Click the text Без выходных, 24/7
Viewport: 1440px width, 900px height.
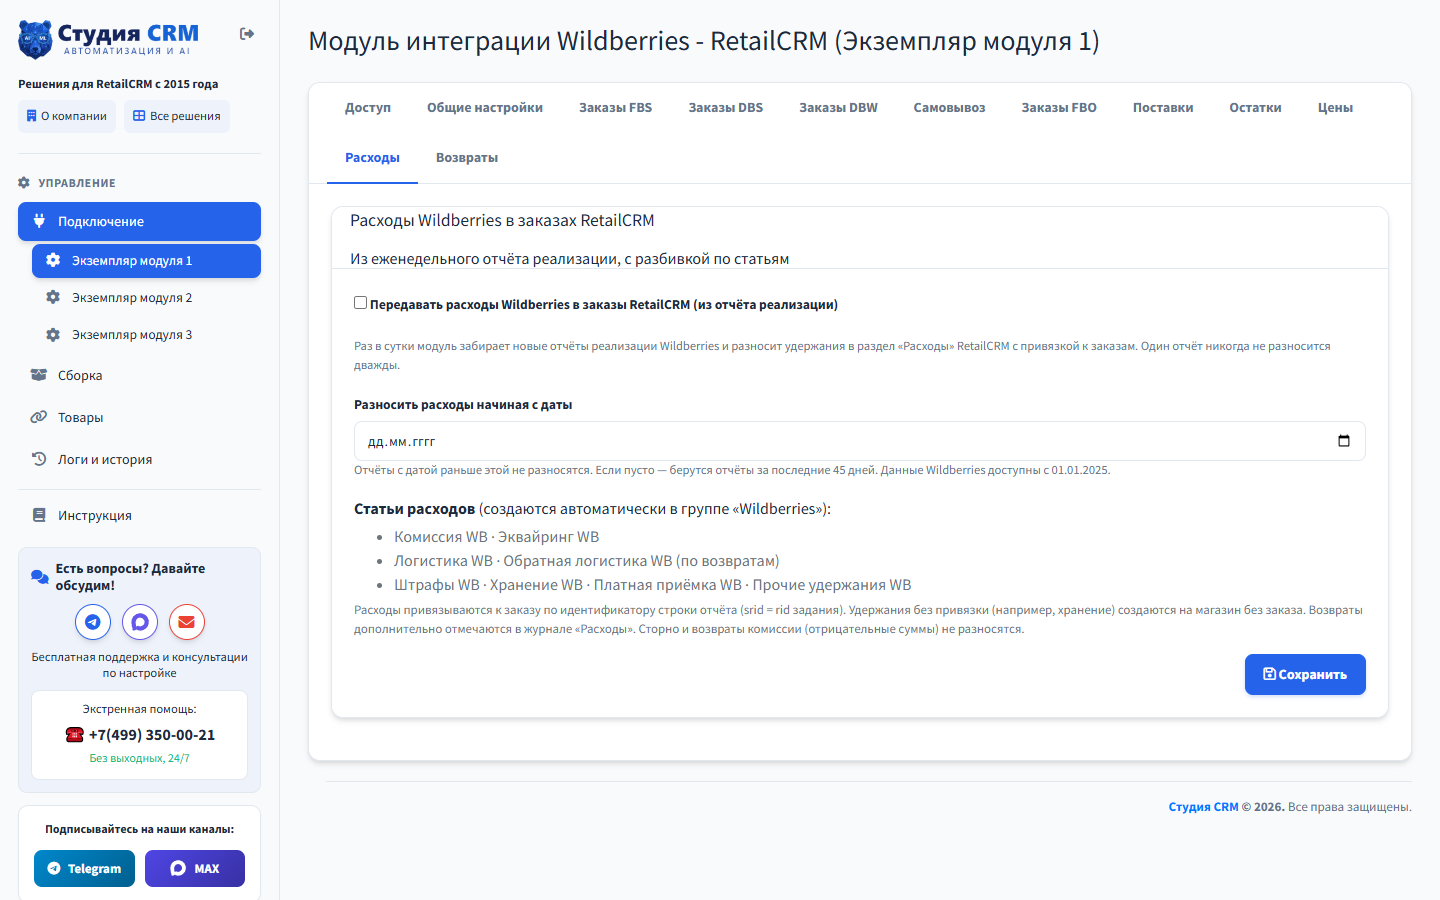pos(140,758)
